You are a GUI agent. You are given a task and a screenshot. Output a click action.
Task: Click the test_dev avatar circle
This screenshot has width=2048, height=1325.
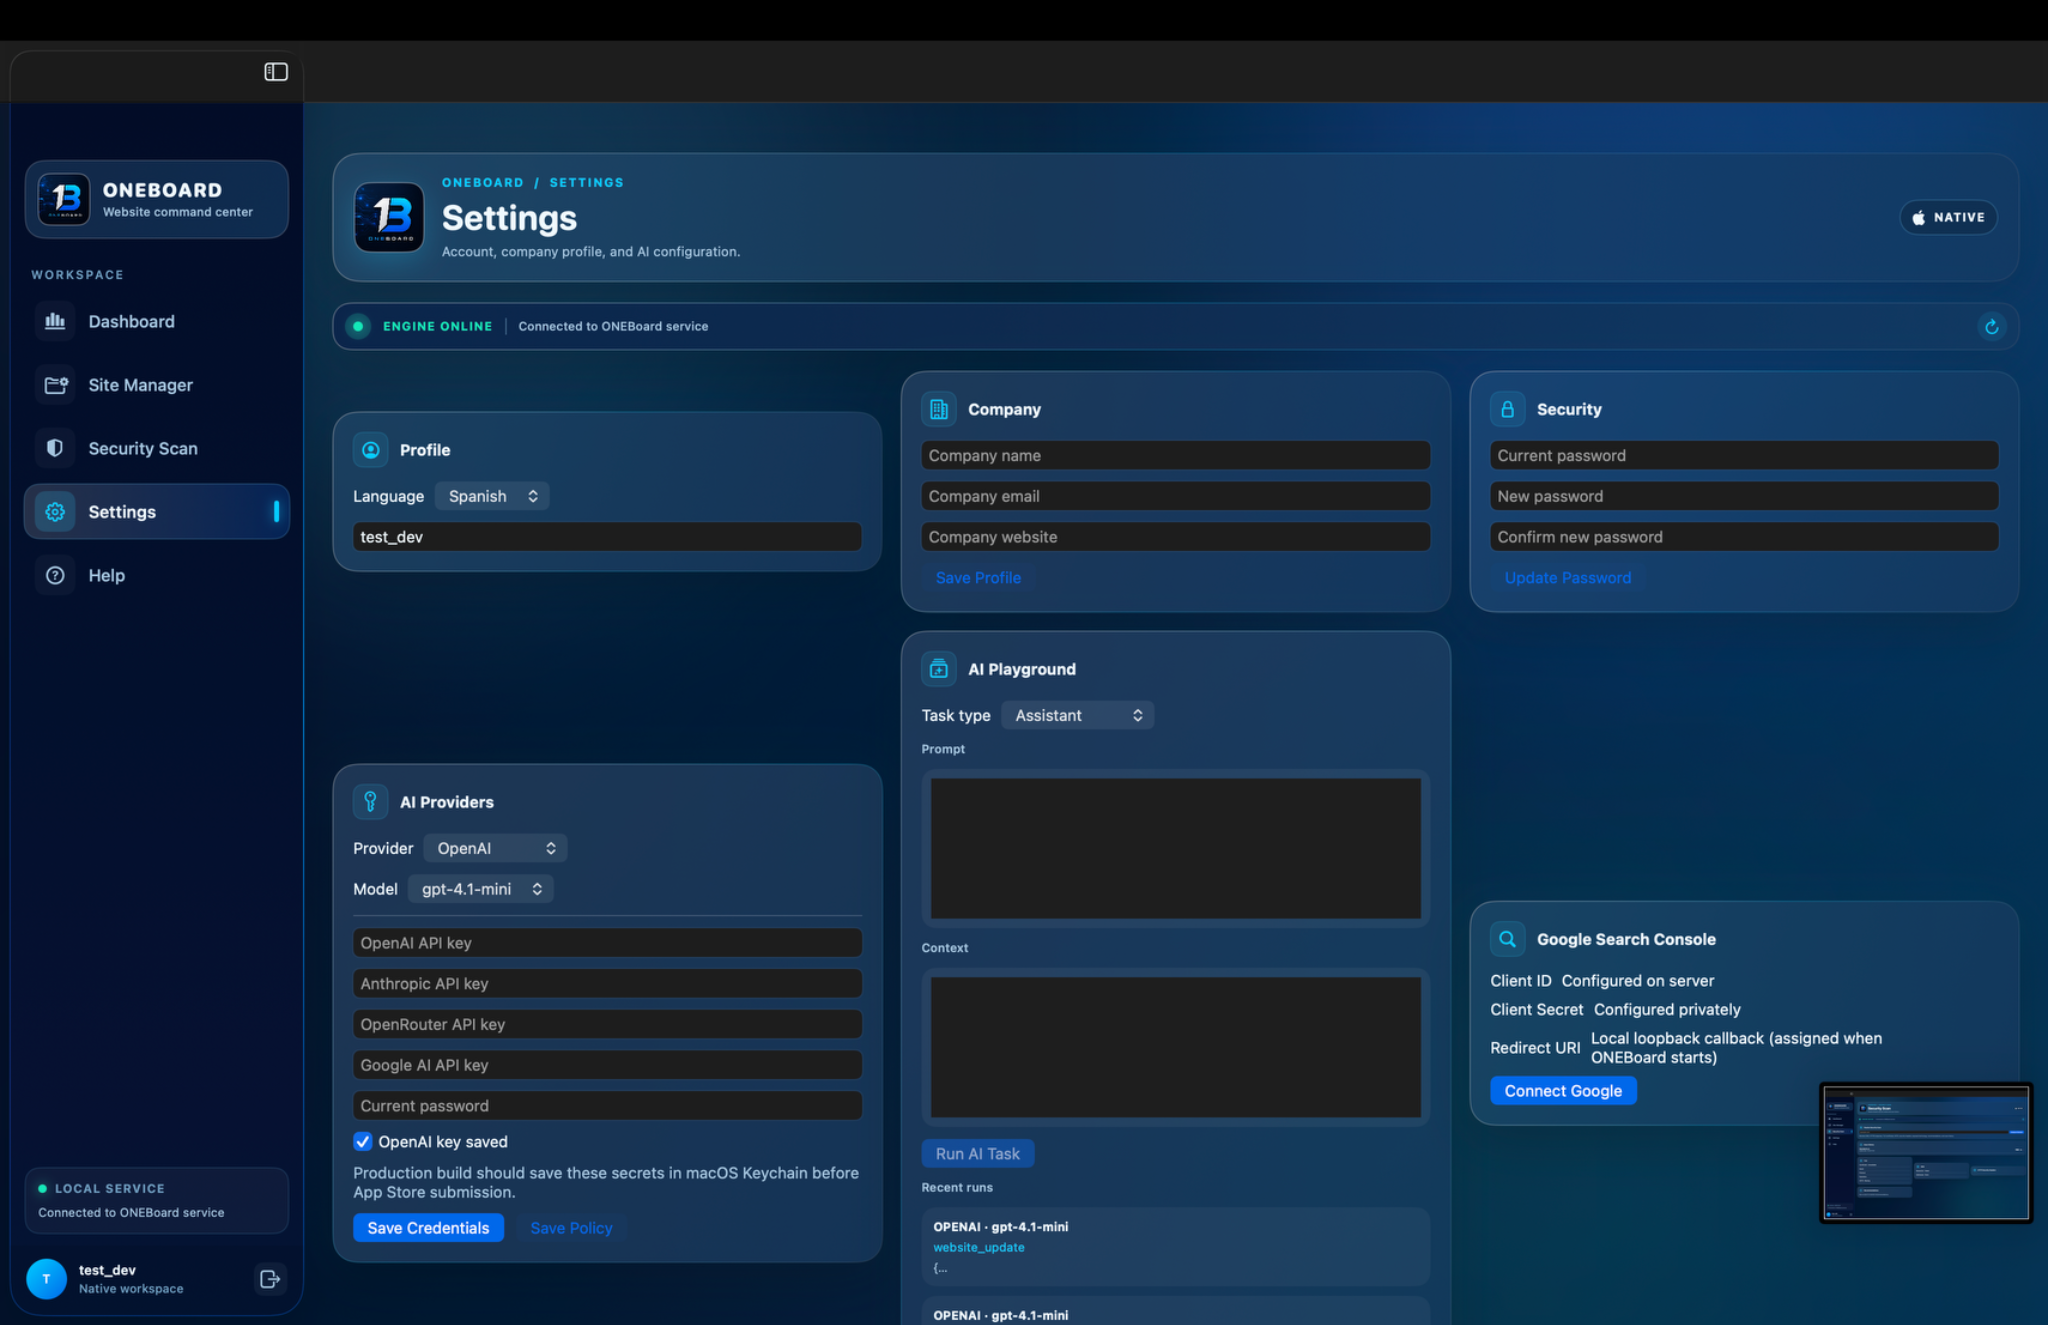tap(46, 1279)
